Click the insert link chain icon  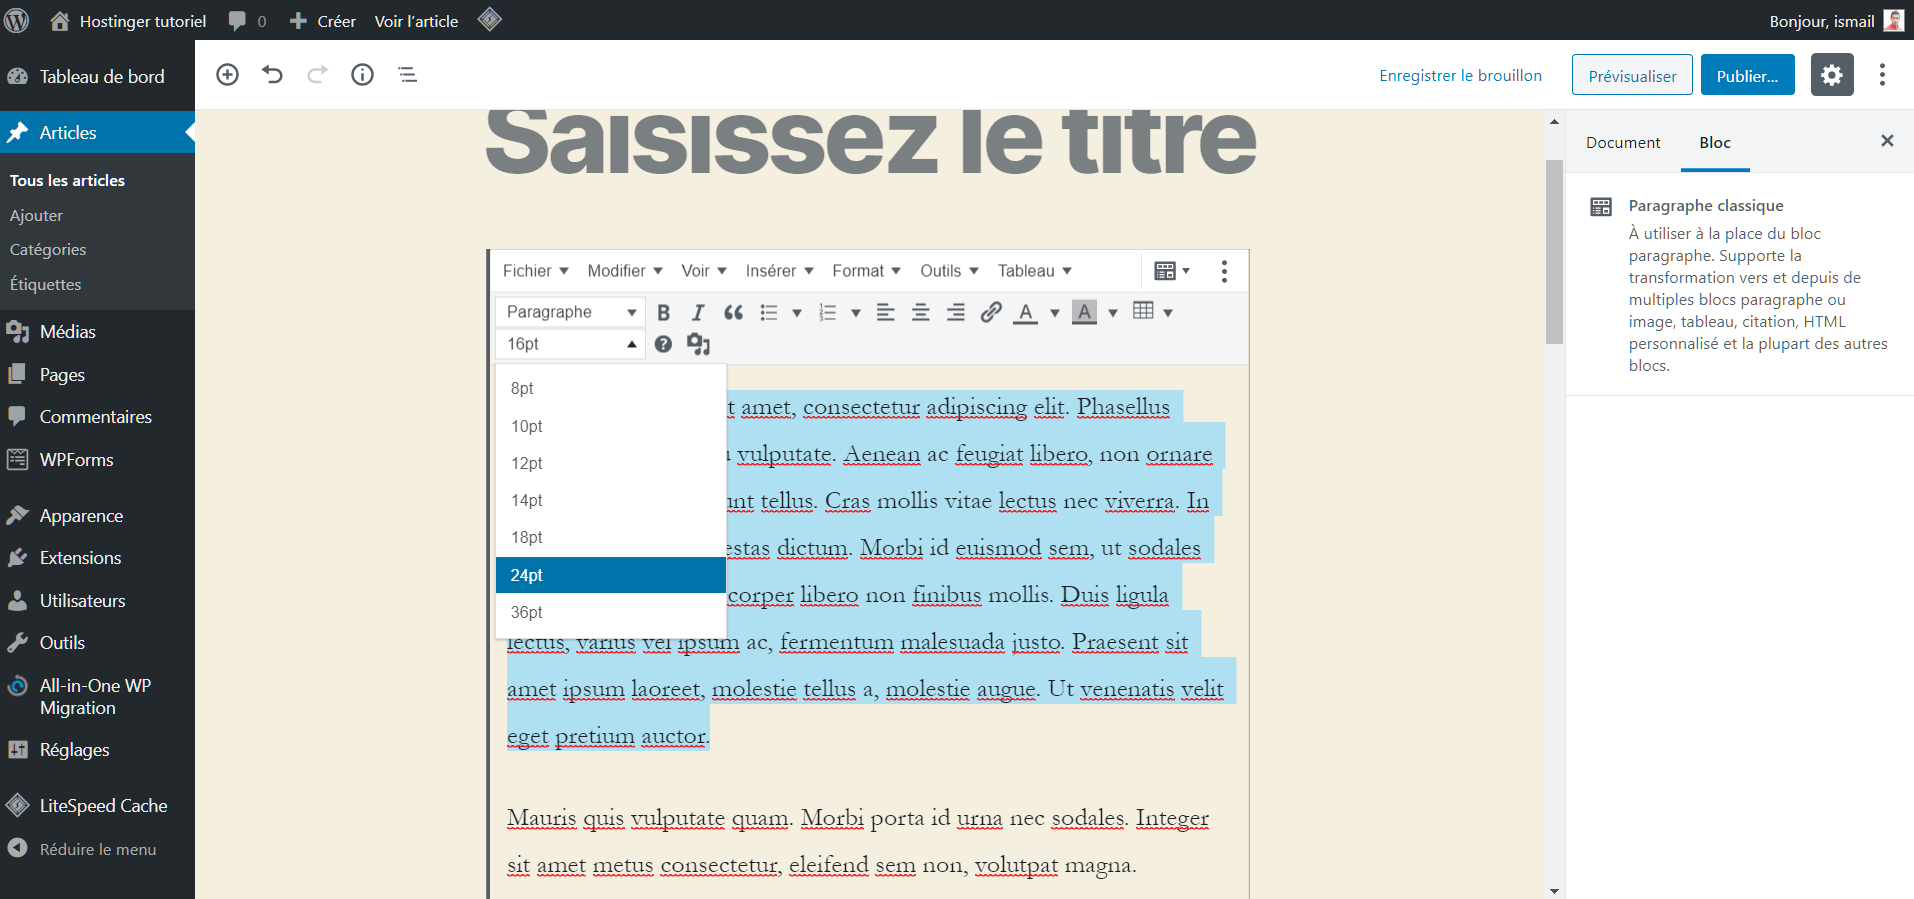(990, 313)
